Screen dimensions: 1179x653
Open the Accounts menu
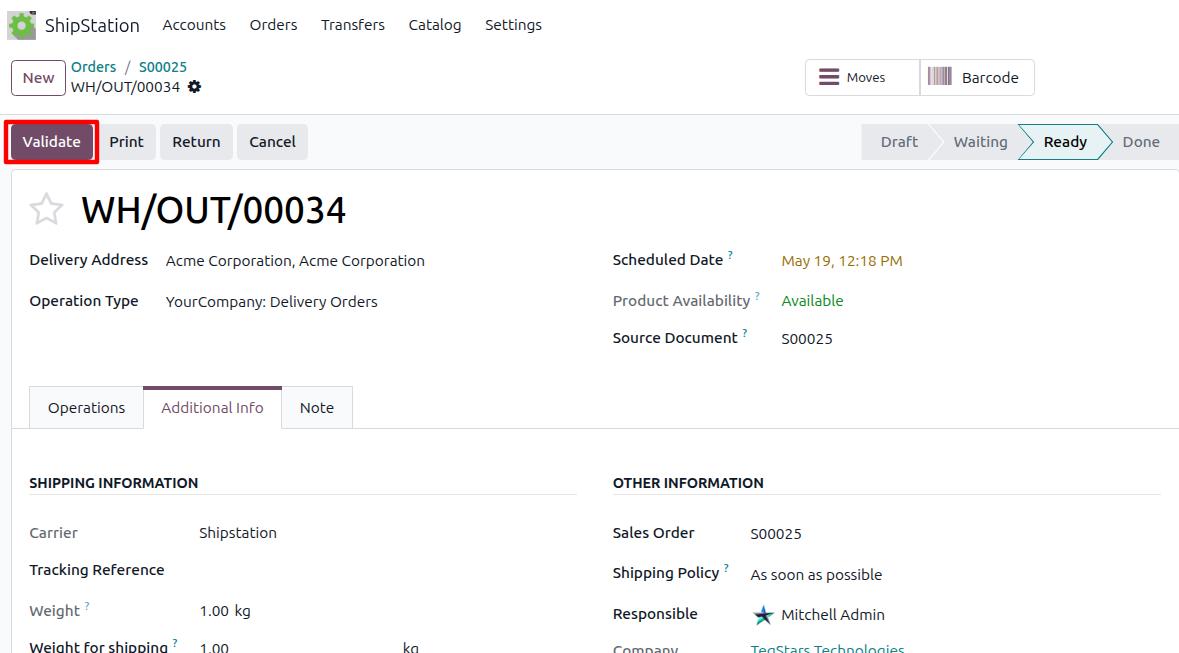click(x=194, y=25)
